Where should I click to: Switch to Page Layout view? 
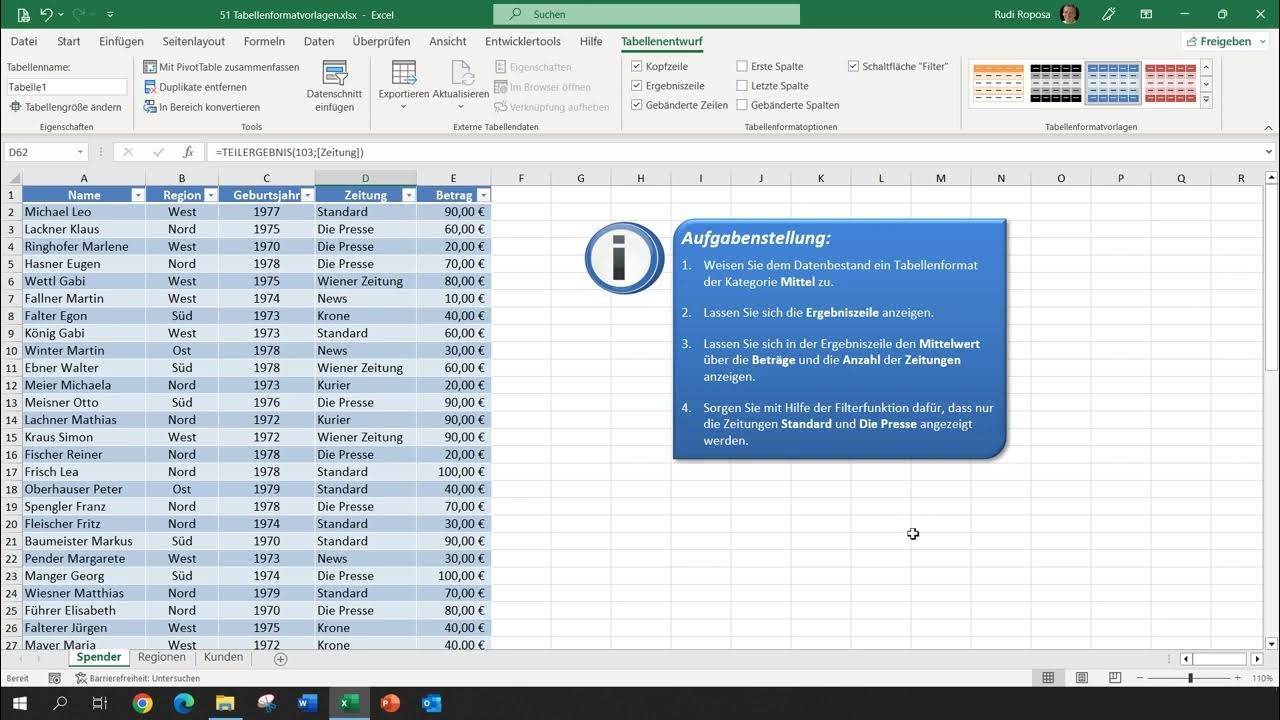1082,678
